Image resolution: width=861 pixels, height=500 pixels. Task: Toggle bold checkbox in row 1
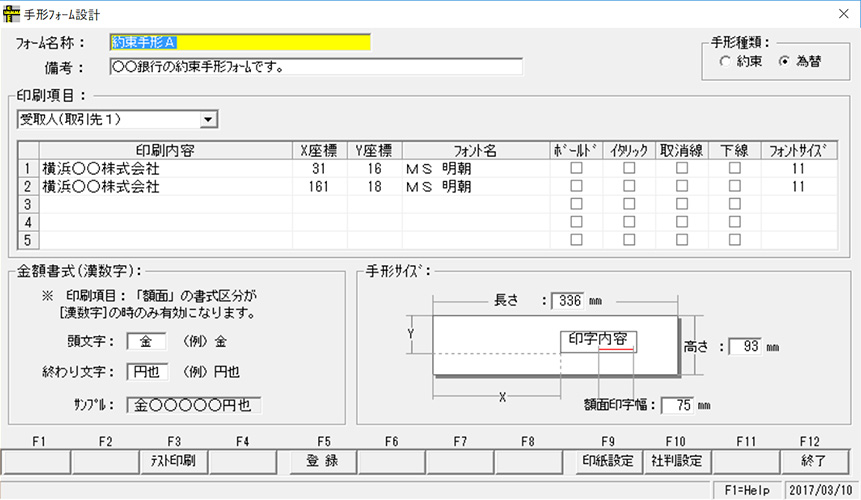pyautogui.click(x=576, y=169)
